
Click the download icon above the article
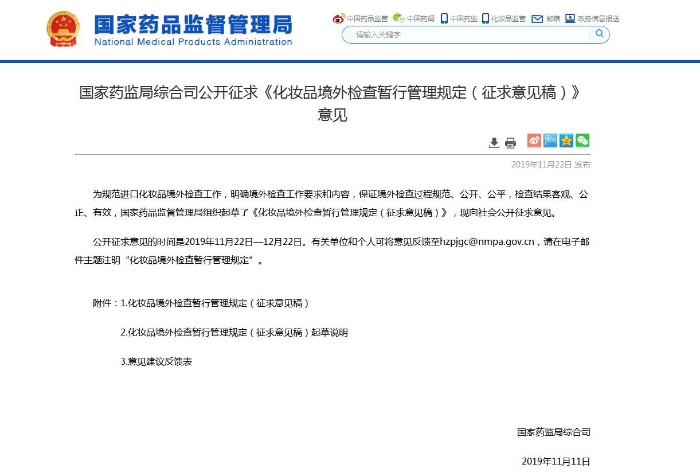pyautogui.click(x=494, y=142)
